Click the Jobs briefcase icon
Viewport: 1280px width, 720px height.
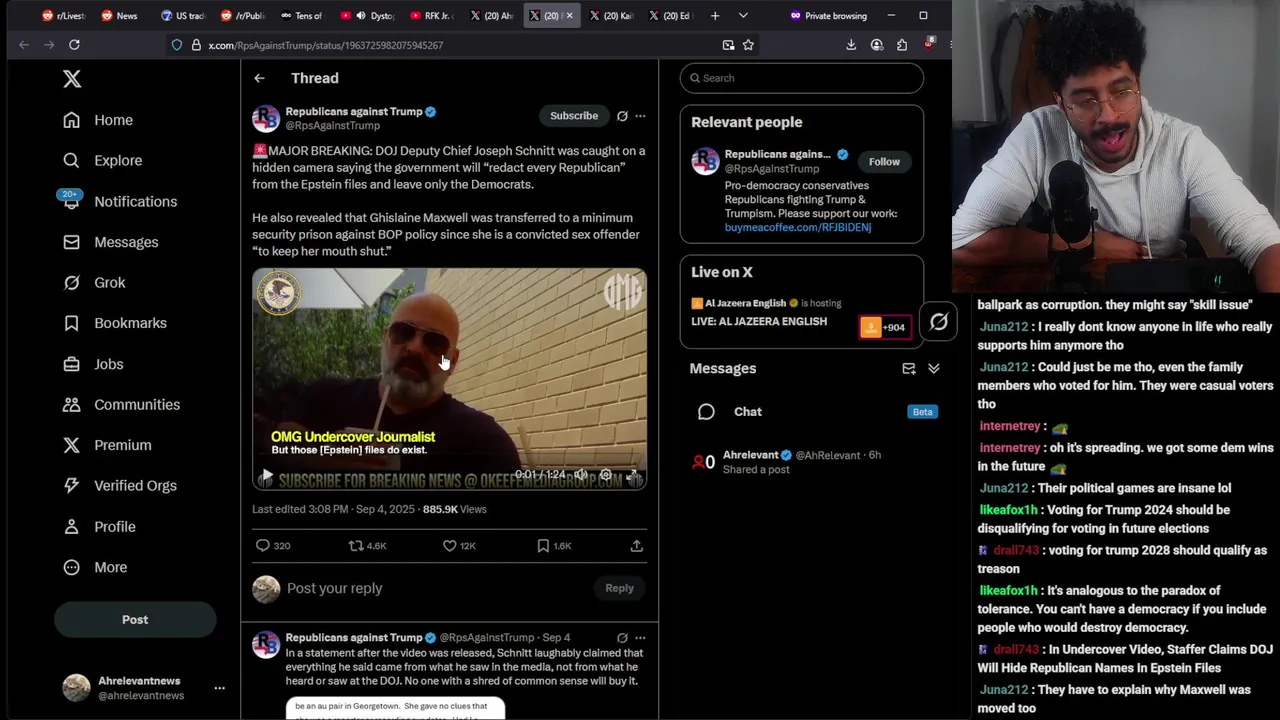coord(71,364)
